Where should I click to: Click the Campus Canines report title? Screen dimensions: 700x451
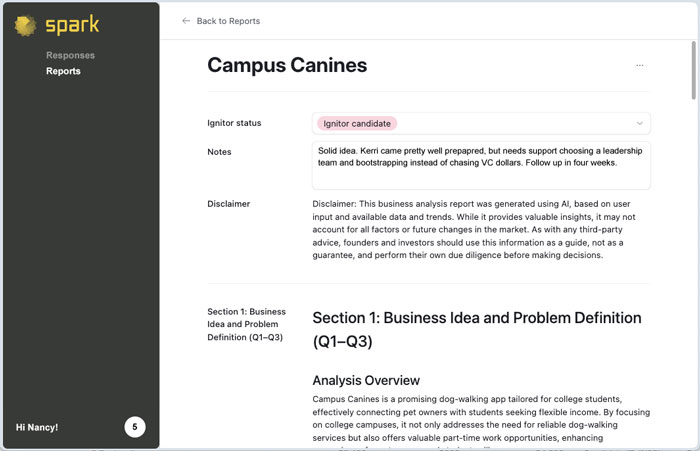click(287, 66)
